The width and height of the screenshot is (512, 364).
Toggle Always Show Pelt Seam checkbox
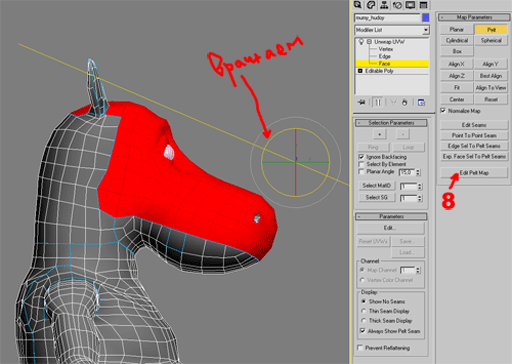[x=363, y=331]
